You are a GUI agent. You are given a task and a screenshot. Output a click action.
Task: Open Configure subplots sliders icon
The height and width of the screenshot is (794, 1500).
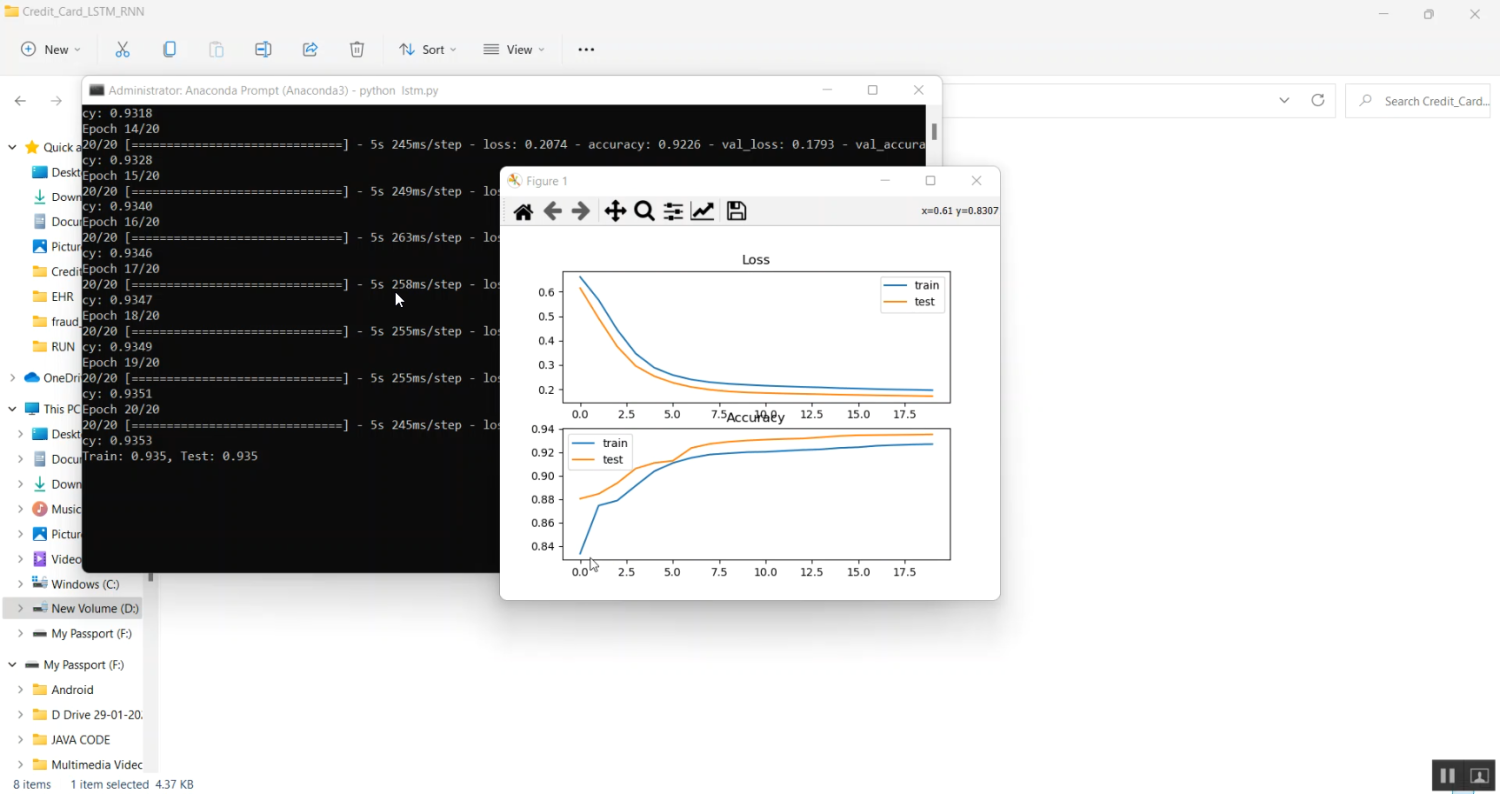[673, 211]
